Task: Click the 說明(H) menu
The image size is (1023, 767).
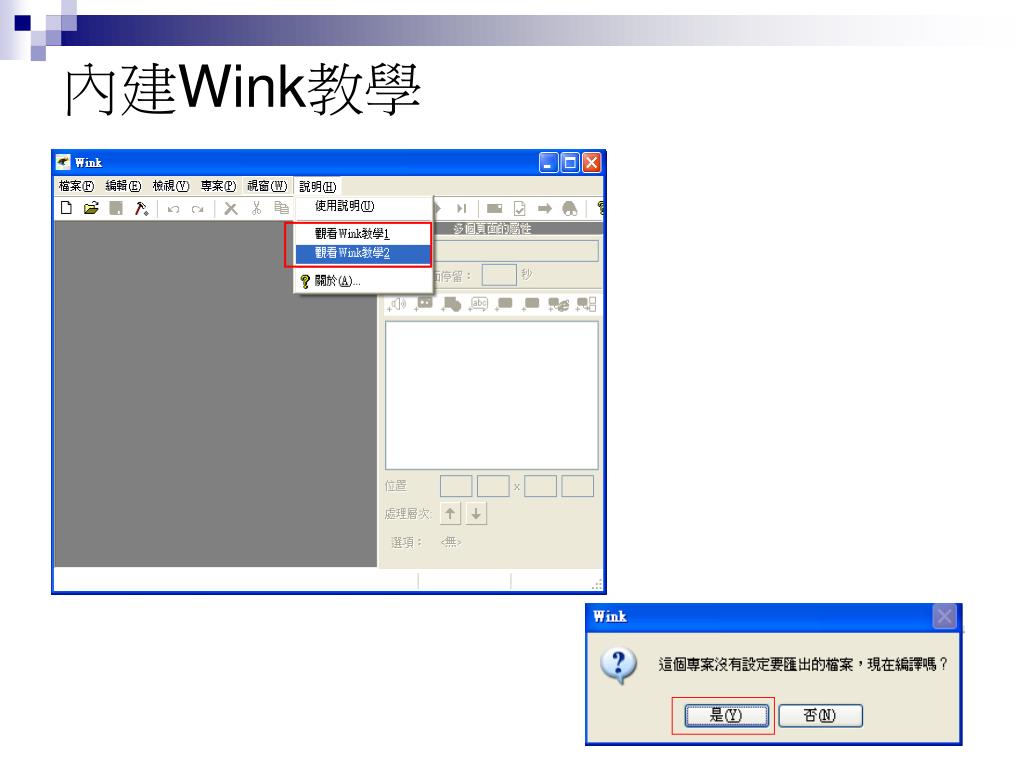Action: pyautogui.click(x=318, y=187)
